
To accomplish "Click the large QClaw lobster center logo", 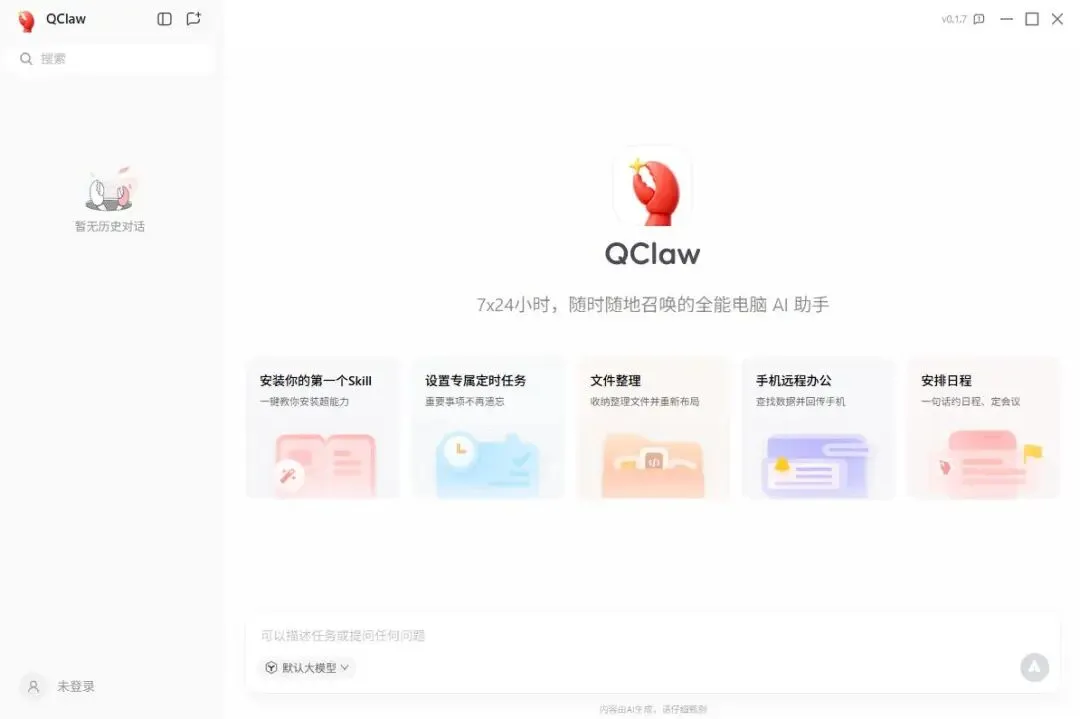I will pos(652,185).
